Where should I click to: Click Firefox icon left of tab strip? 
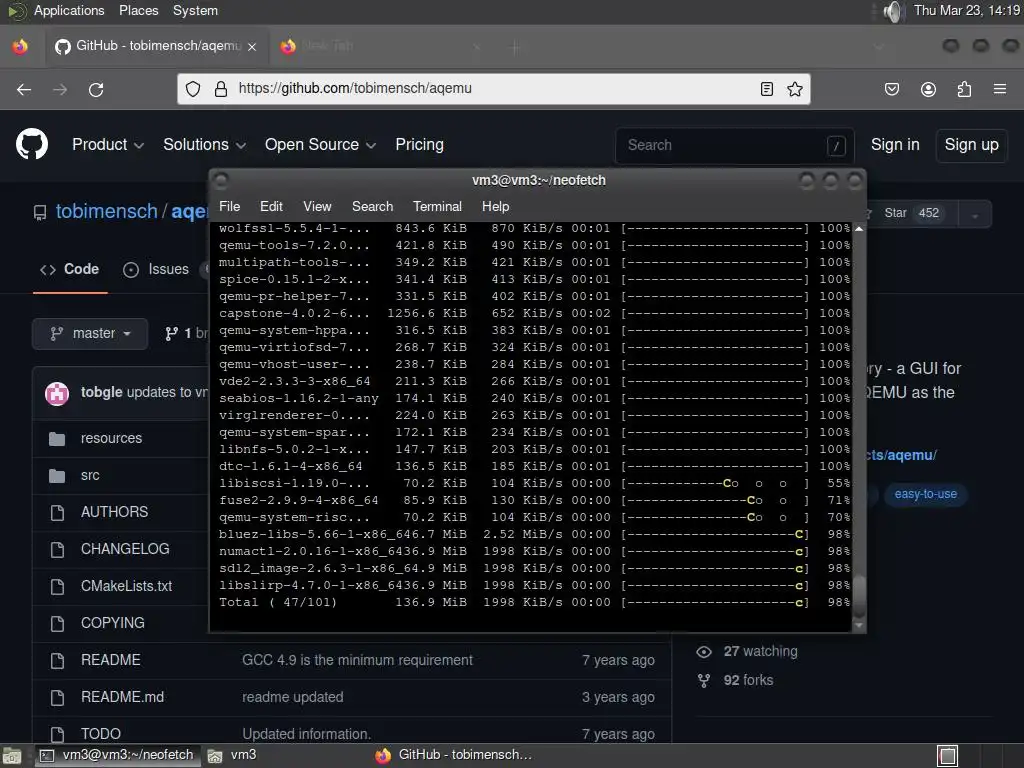20,46
